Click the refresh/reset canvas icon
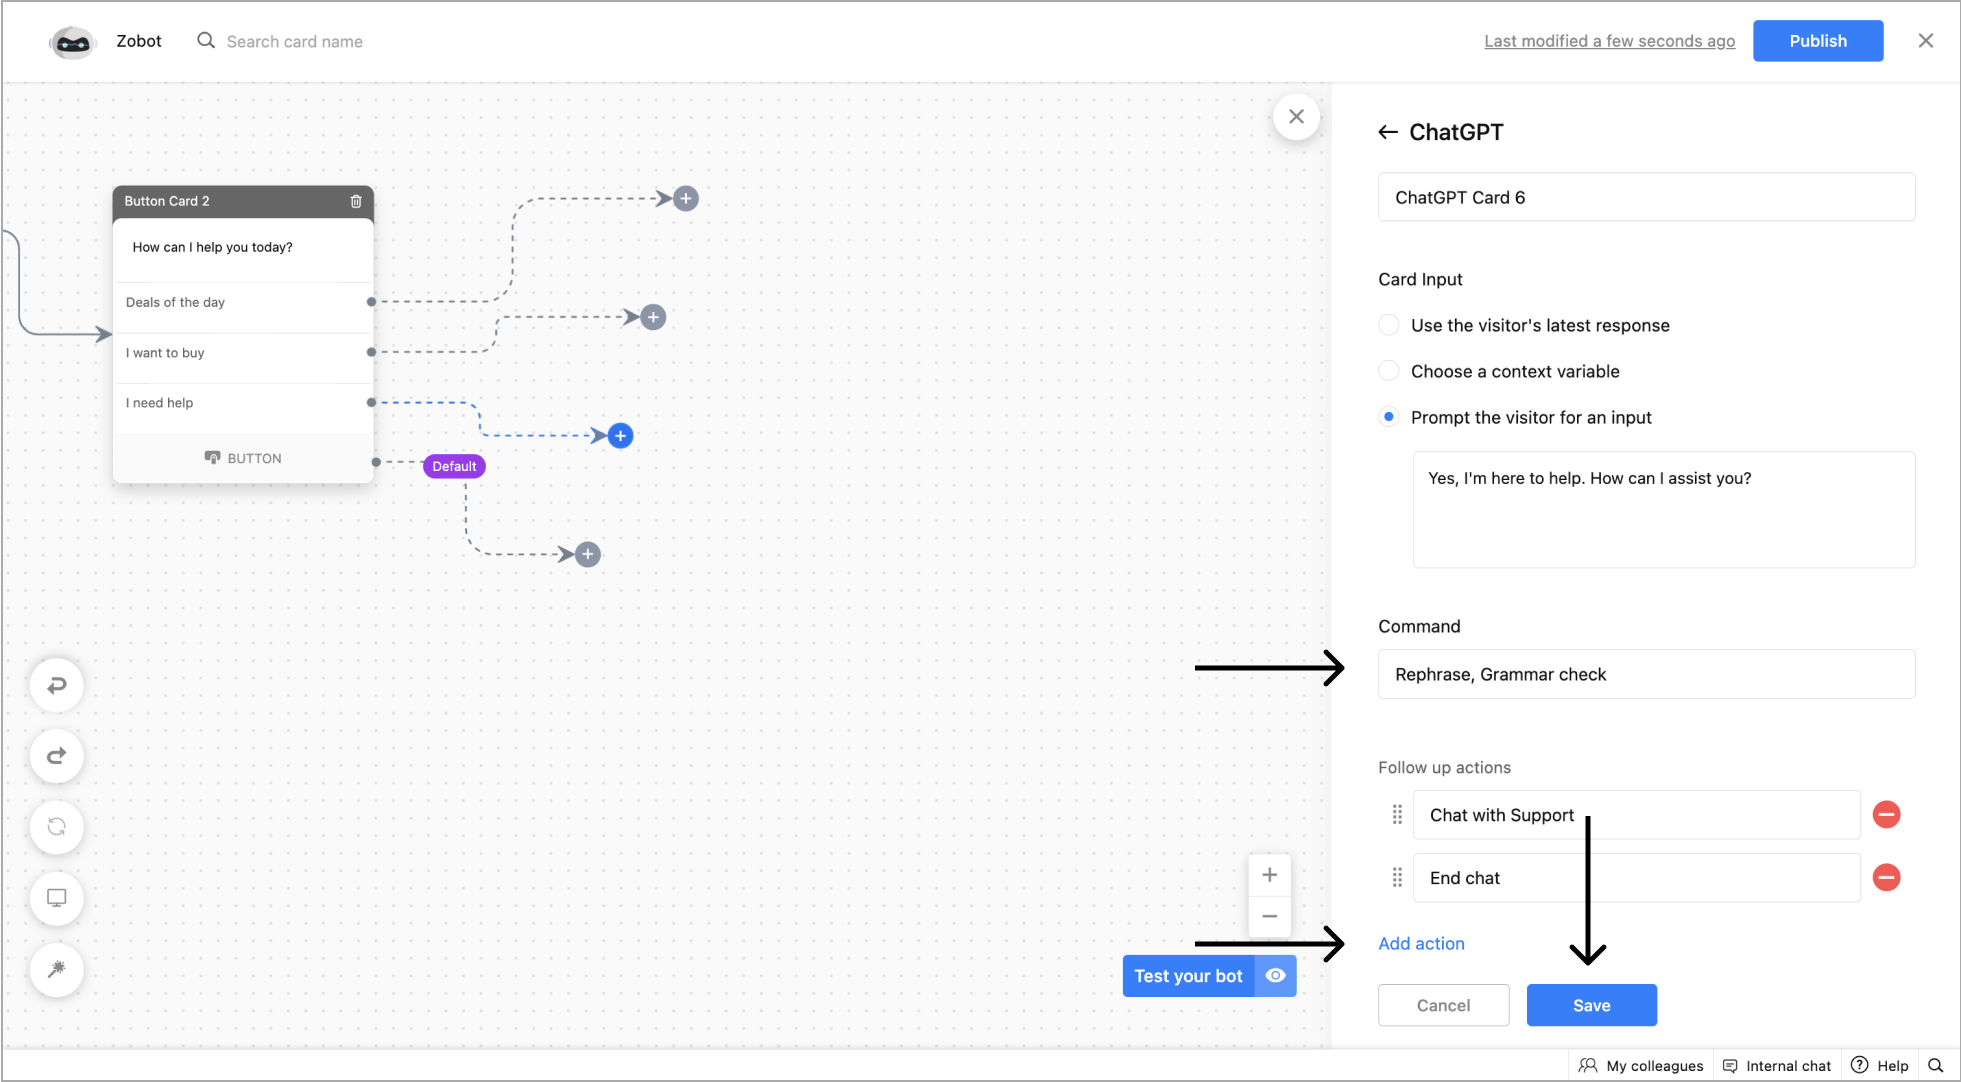The width and height of the screenshot is (1961, 1082). click(57, 827)
